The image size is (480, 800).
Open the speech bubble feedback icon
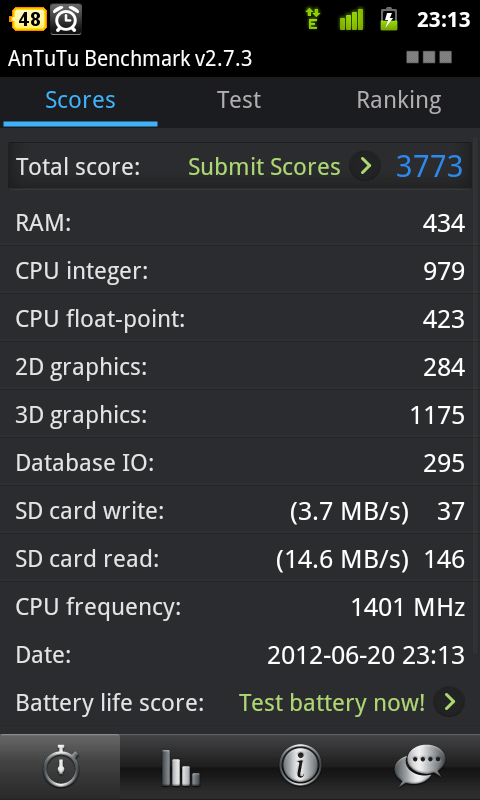click(420, 766)
